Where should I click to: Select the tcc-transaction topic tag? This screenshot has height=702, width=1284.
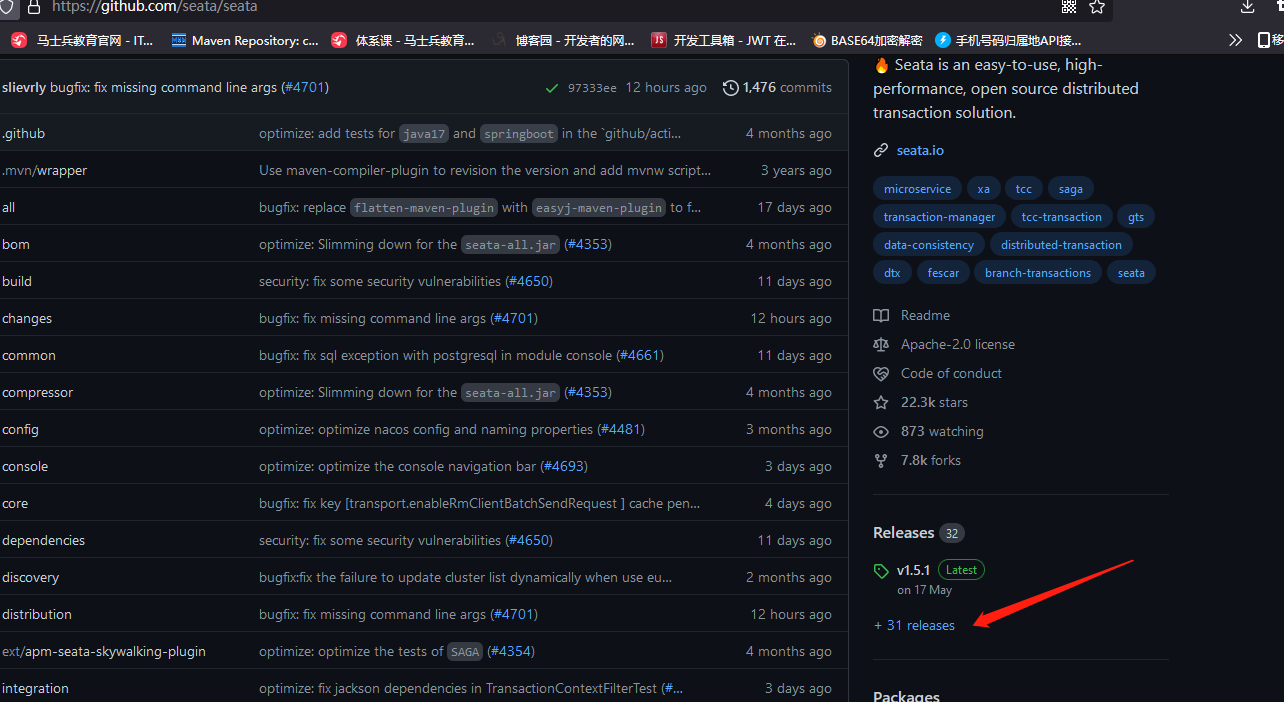pos(1062,217)
